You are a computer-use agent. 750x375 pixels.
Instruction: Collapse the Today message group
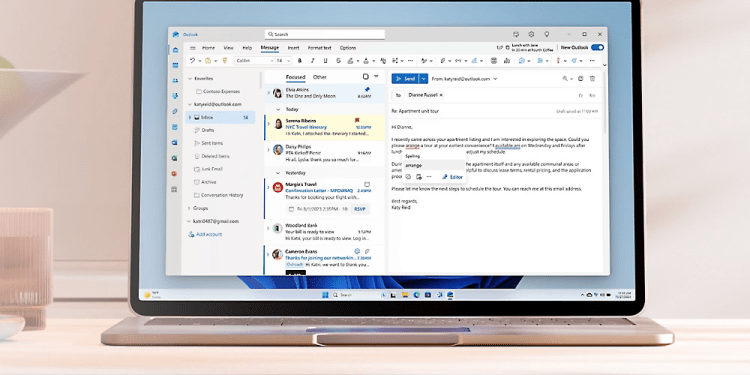(x=278, y=110)
